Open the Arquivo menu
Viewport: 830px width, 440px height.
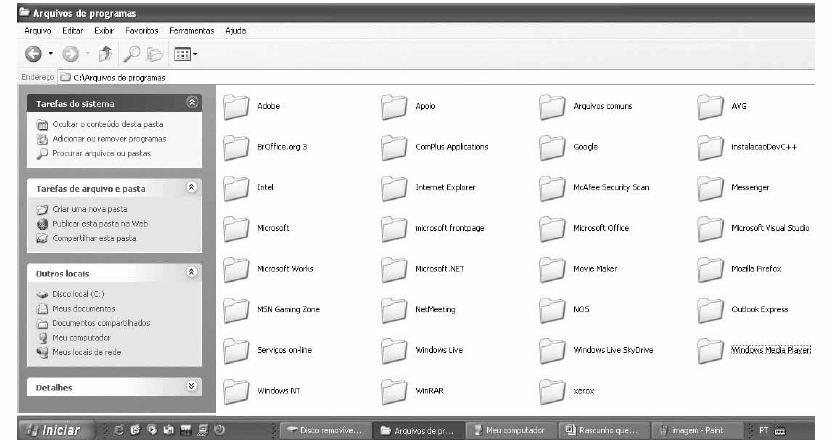pyautogui.click(x=36, y=31)
